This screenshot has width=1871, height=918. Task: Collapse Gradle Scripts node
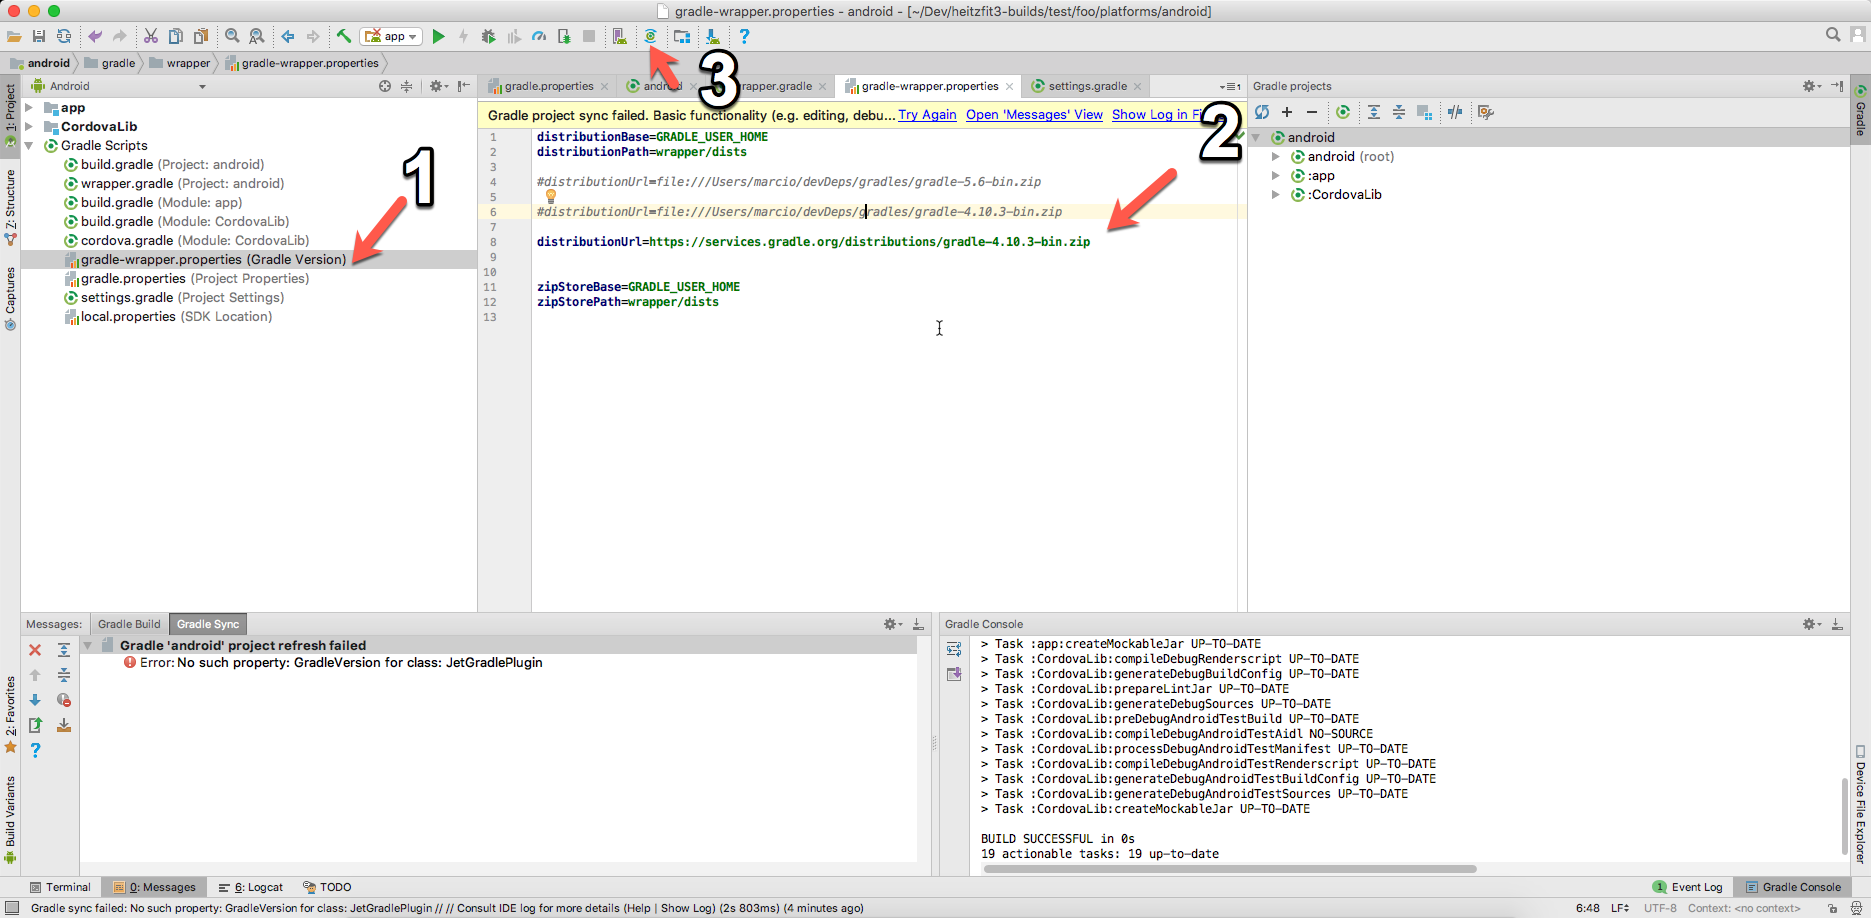(x=29, y=145)
